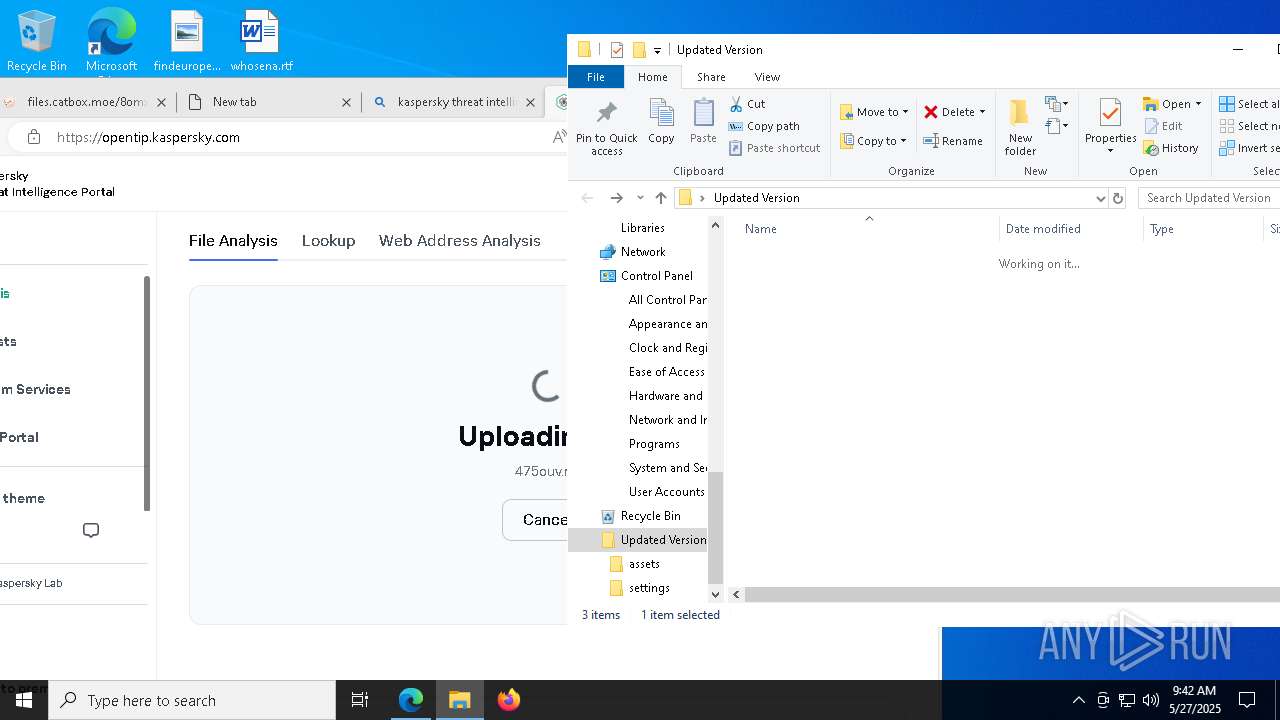The height and width of the screenshot is (720, 1280).
Task: Open Customize Quick Access Toolbar arrow
Action: click(x=657, y=50)
